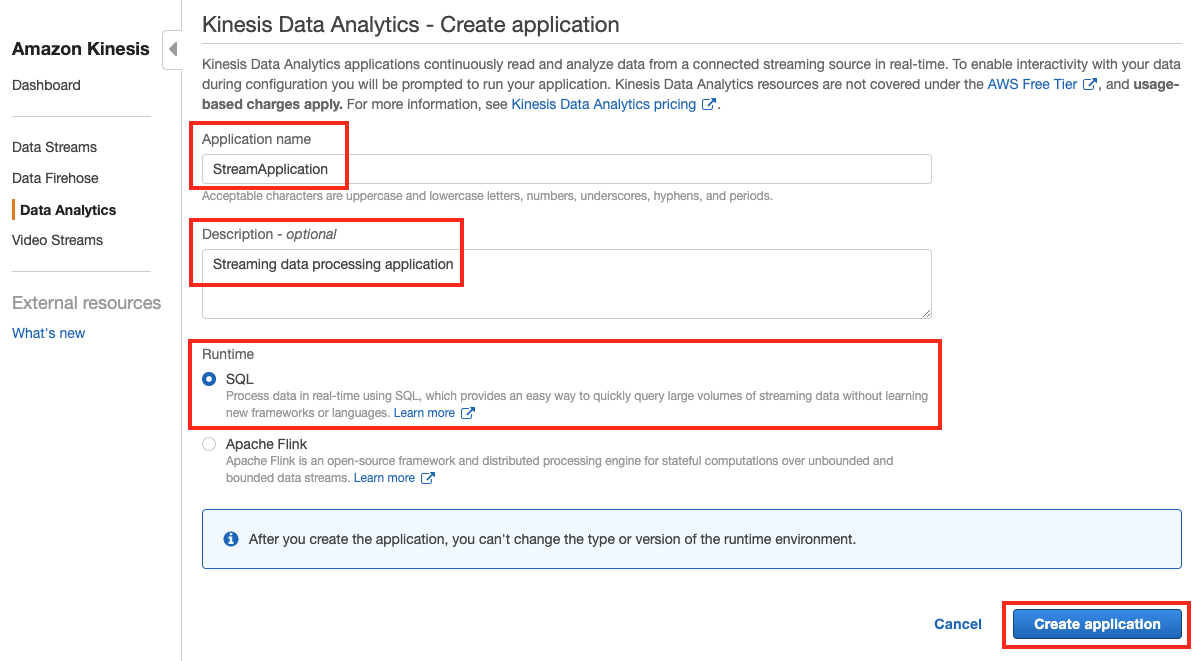1203x661 pixels.
Task: Click Cancel to abort application creation
Action: click(957, 623)
